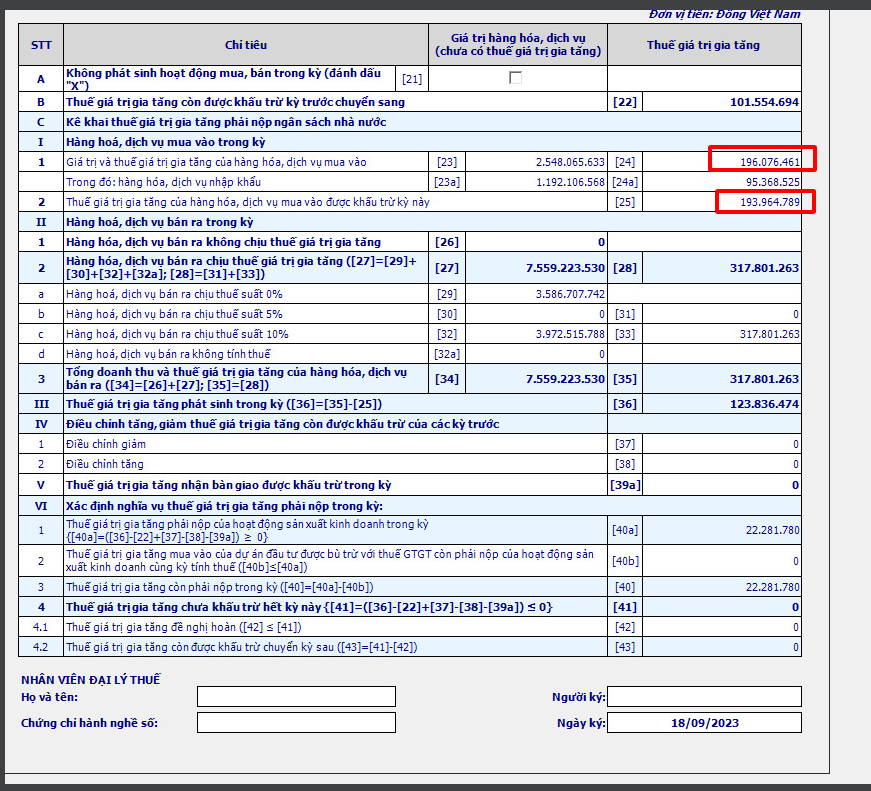Tick the checkbox for indicator [21]
The height and width of the screenshot is (791, 871).
point(515,78)
